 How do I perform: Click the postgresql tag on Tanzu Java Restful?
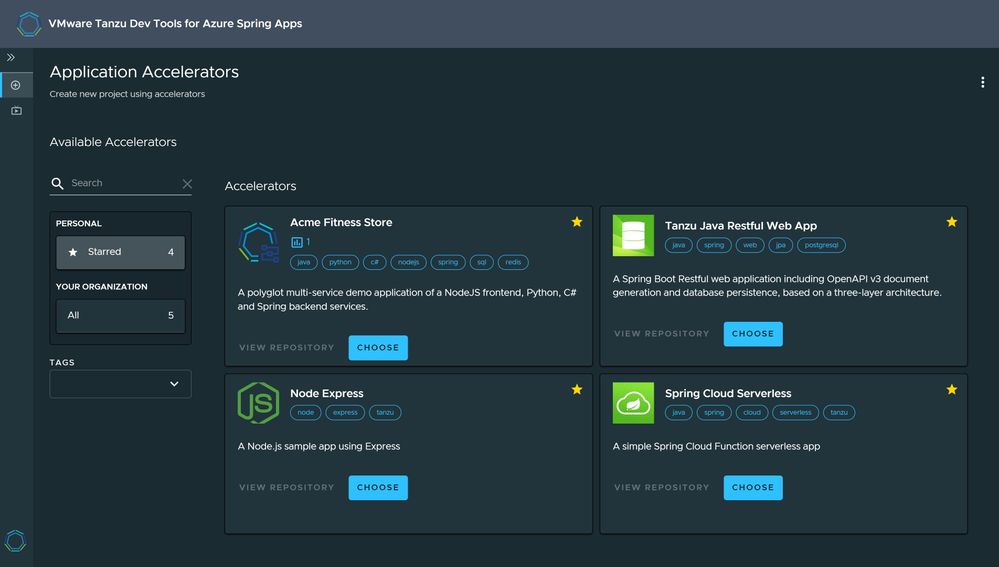coord(821,245)
